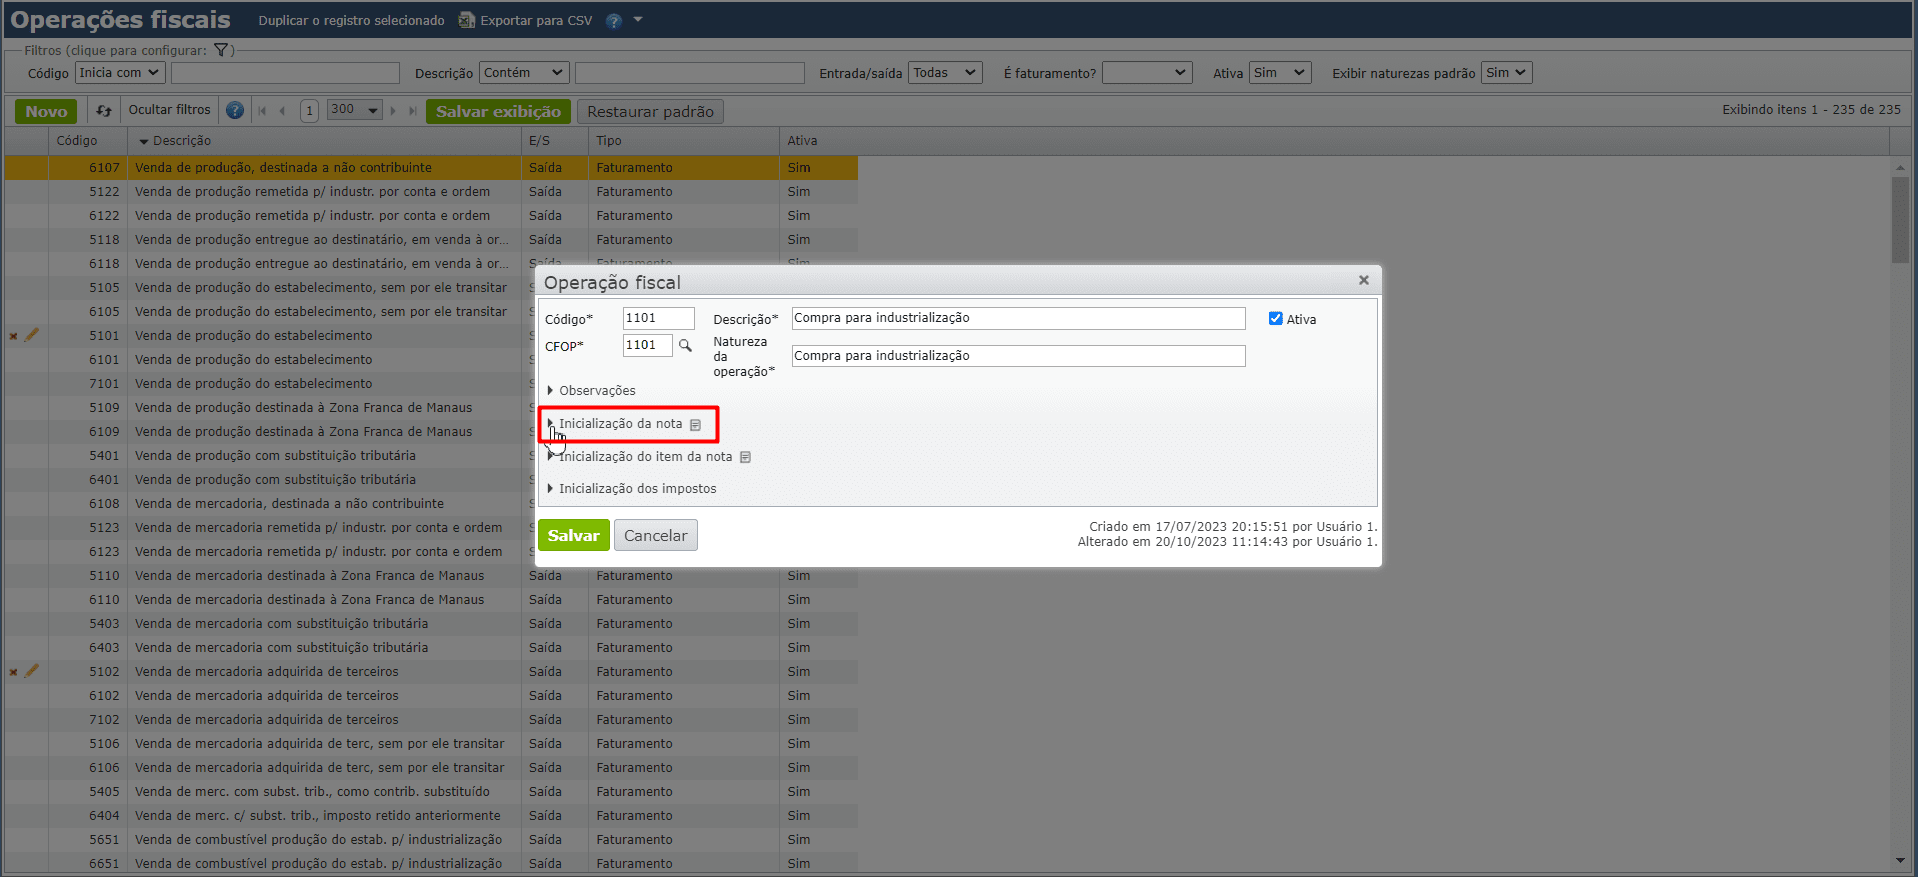Click the Código filter text field
The image size is (1918, 877).
click(x=285, y=73)
